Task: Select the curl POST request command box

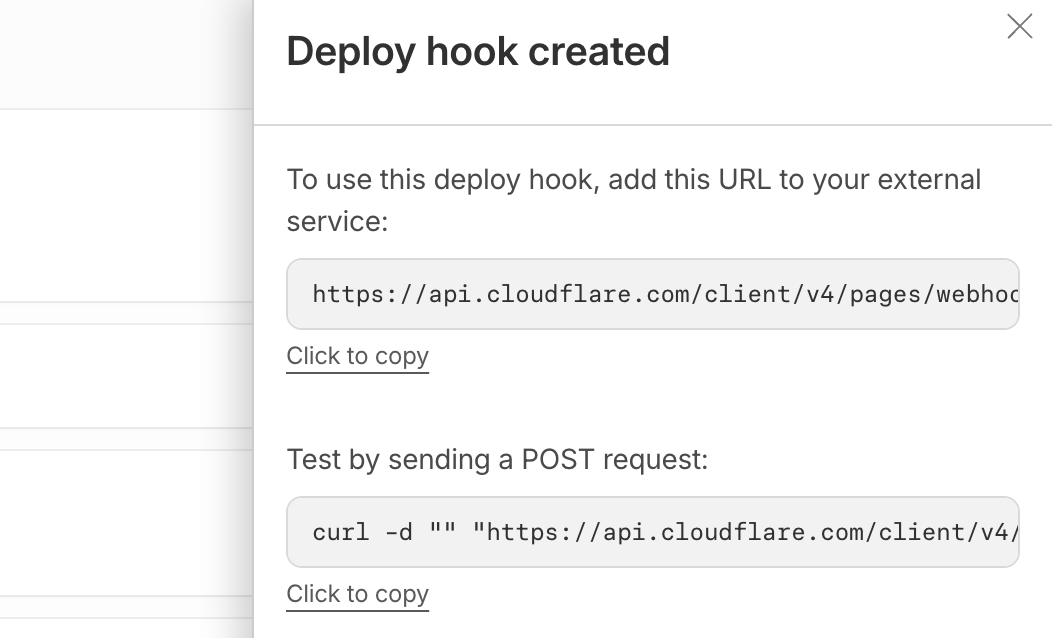Action: [x=653, y=532]
